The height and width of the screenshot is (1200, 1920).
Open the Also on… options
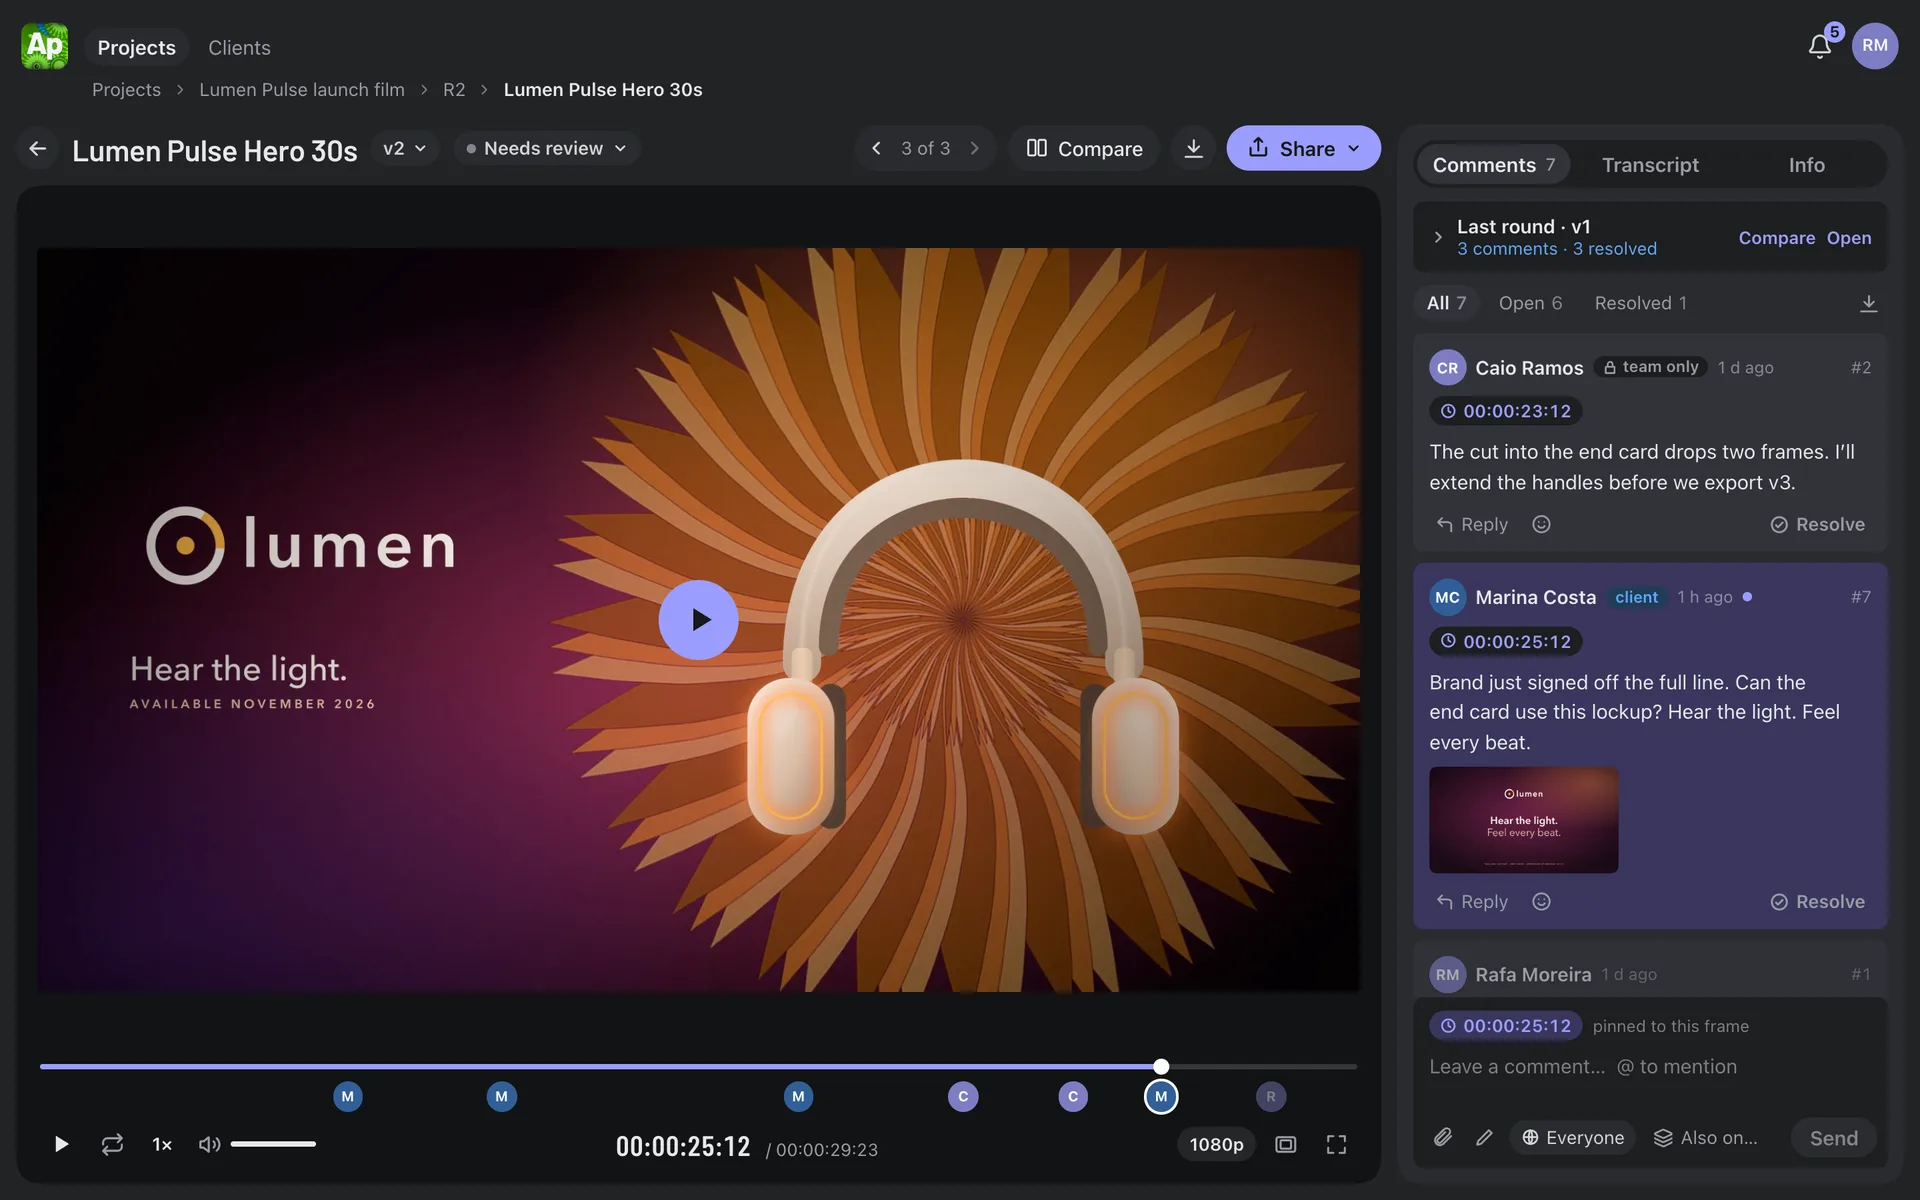(1705, 1137)
